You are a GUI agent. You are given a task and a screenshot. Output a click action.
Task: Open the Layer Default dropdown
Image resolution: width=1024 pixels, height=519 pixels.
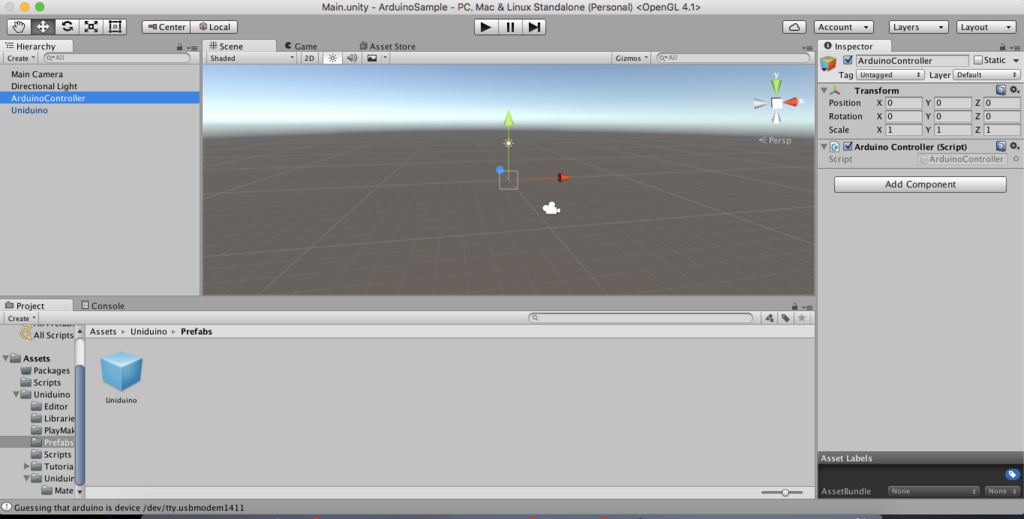coord(986,75)
